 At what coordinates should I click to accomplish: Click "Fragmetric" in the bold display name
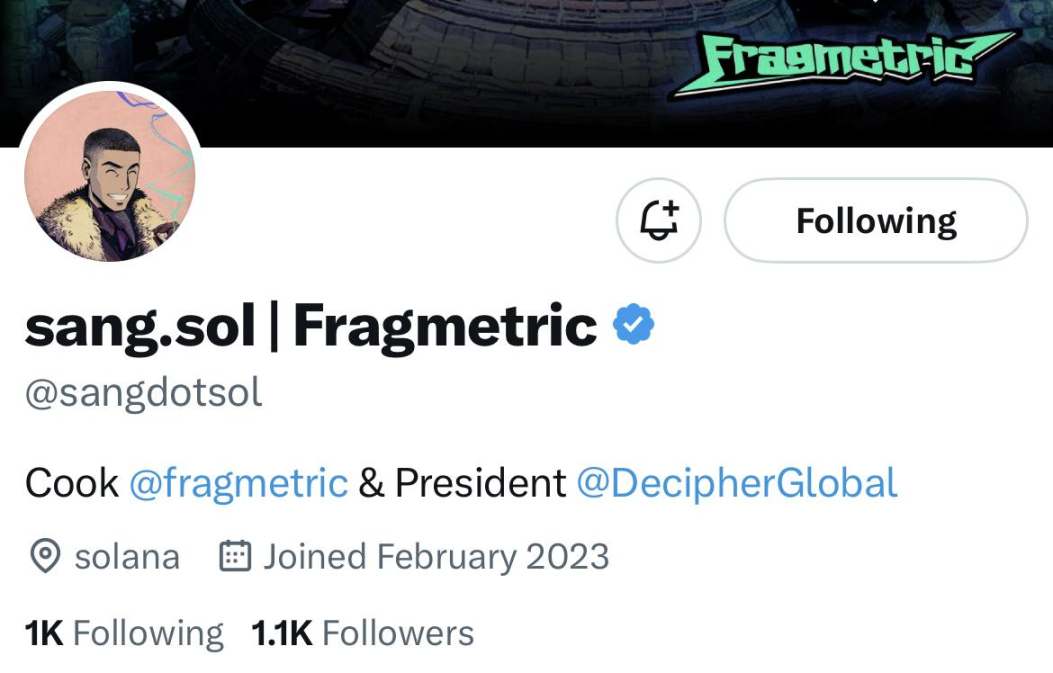click(445, 327)
